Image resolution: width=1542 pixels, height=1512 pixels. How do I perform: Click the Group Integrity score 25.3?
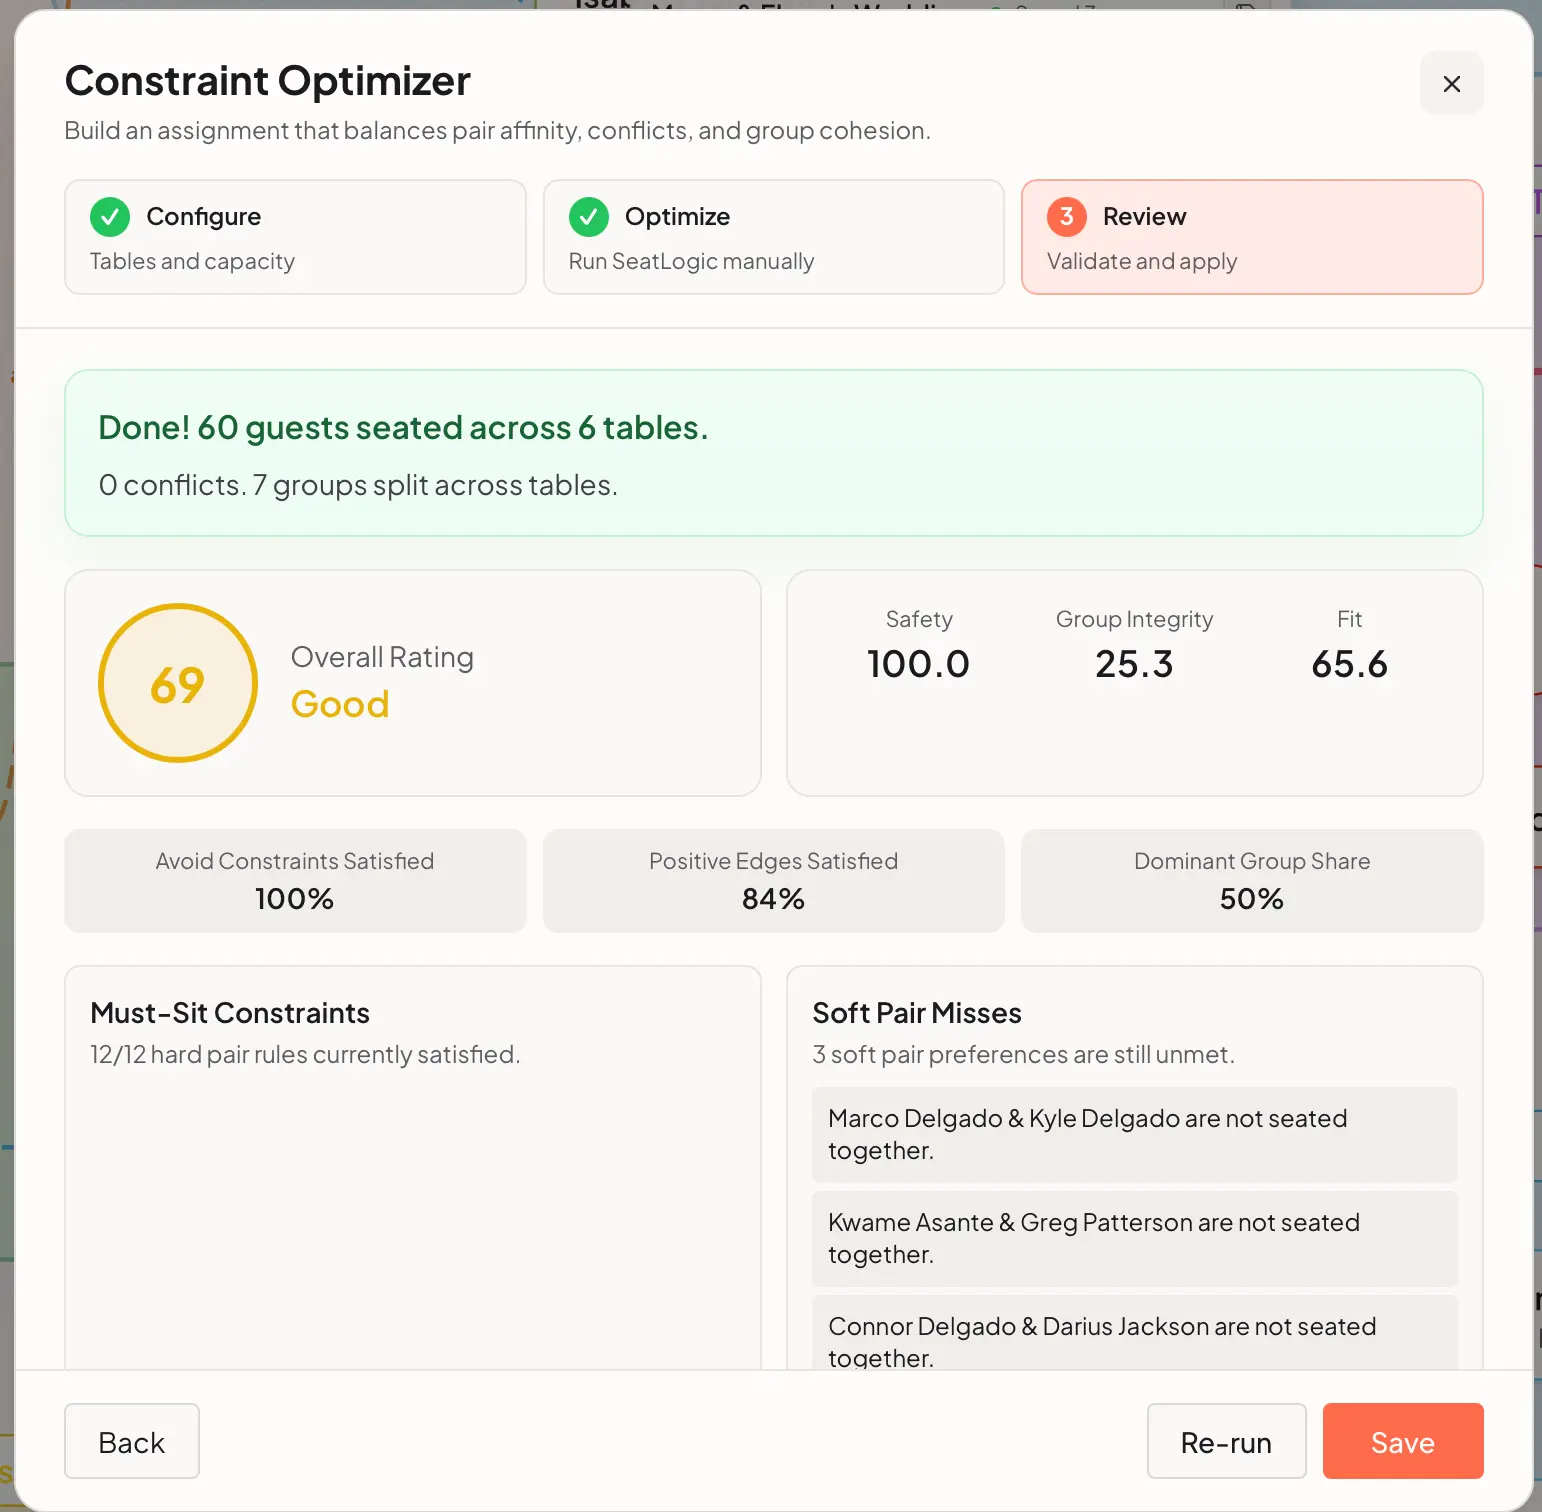tap(1134, 664)
